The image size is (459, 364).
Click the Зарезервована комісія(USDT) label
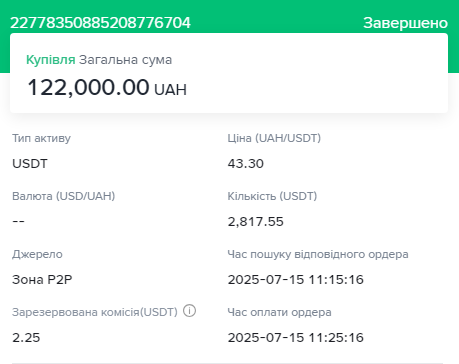click(x=95, y=312)
